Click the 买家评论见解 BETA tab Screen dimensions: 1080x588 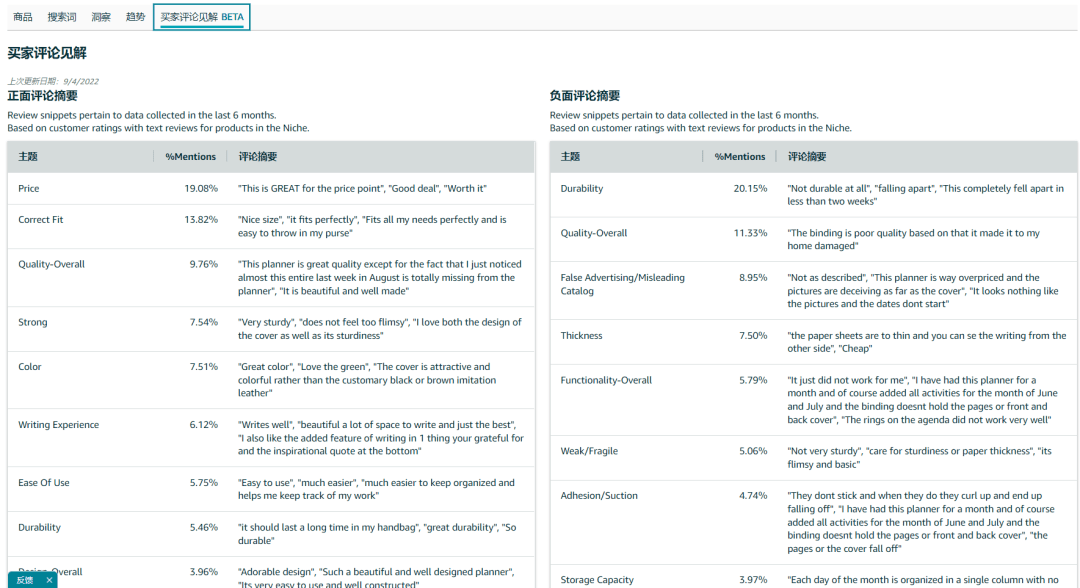(x=201, y=17)
